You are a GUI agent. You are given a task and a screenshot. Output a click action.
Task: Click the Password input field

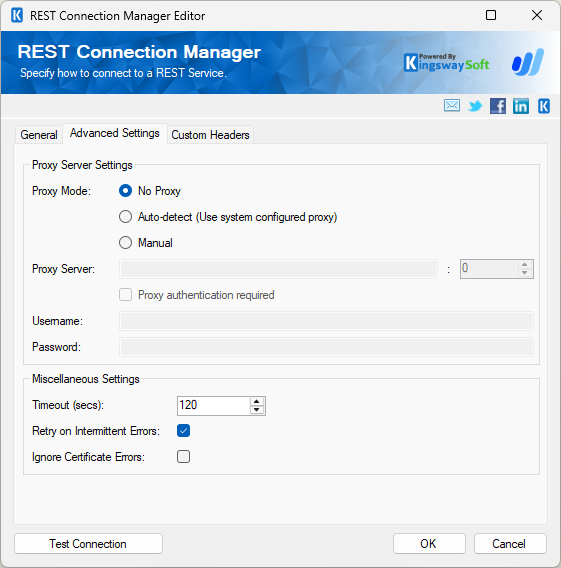(326, 347)
